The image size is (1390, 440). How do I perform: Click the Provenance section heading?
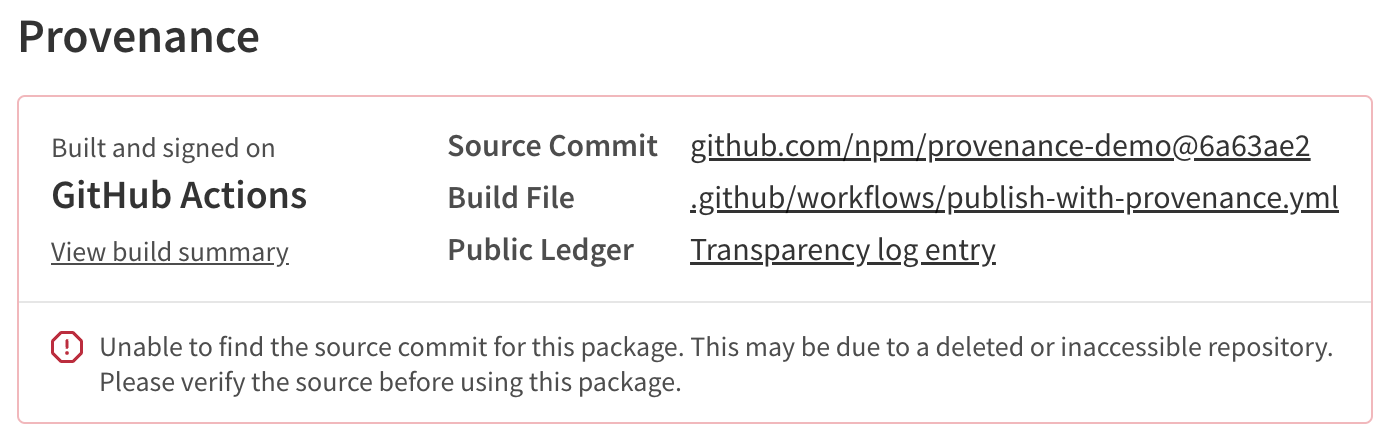pos(139,37)
